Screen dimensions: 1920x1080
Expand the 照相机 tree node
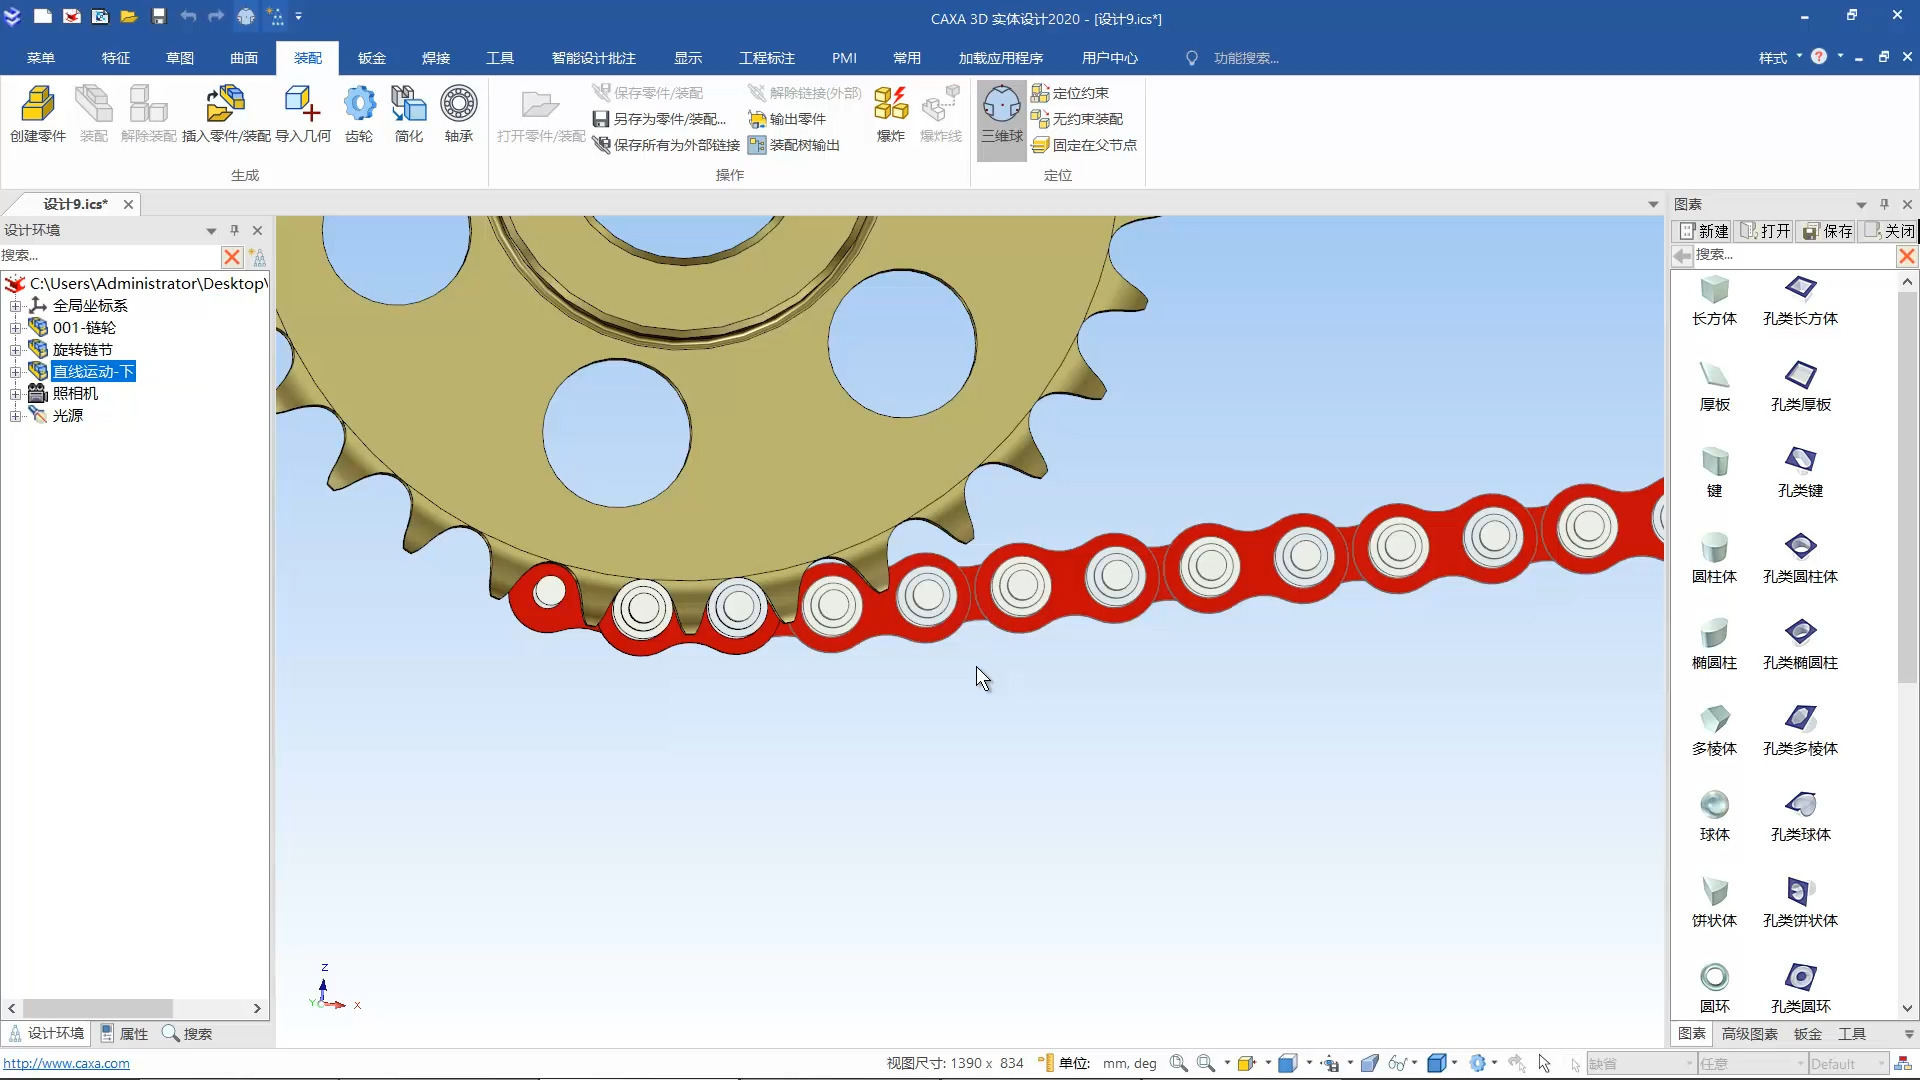tap(15, 394)
